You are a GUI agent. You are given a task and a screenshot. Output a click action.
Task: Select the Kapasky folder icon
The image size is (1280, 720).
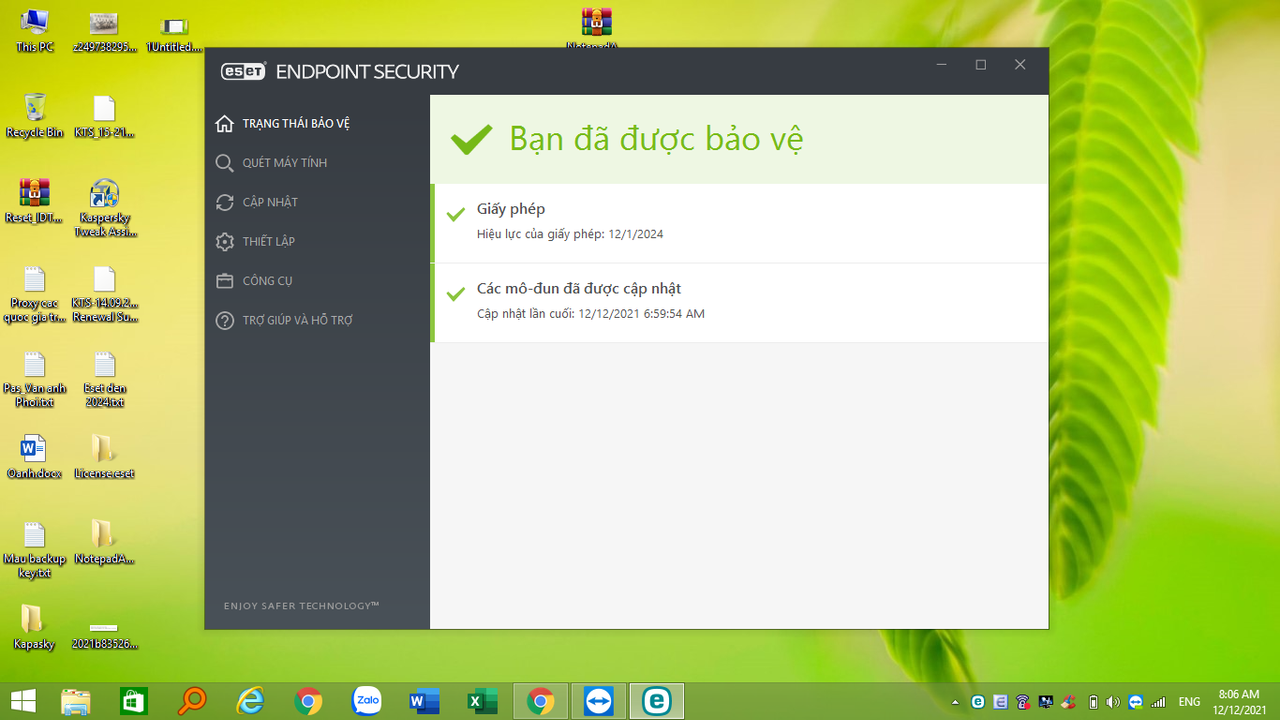[34, 628]
